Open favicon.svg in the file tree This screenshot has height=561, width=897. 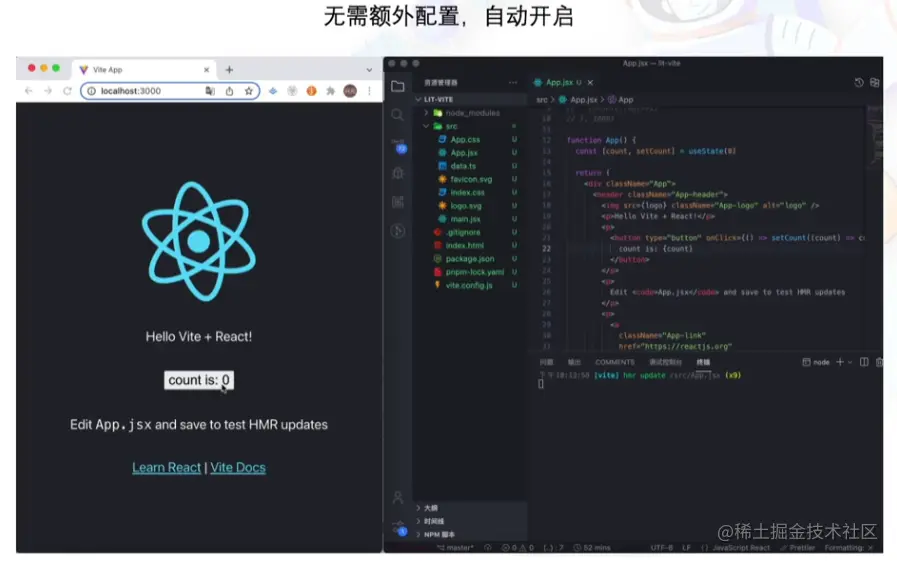pos(471,179)
